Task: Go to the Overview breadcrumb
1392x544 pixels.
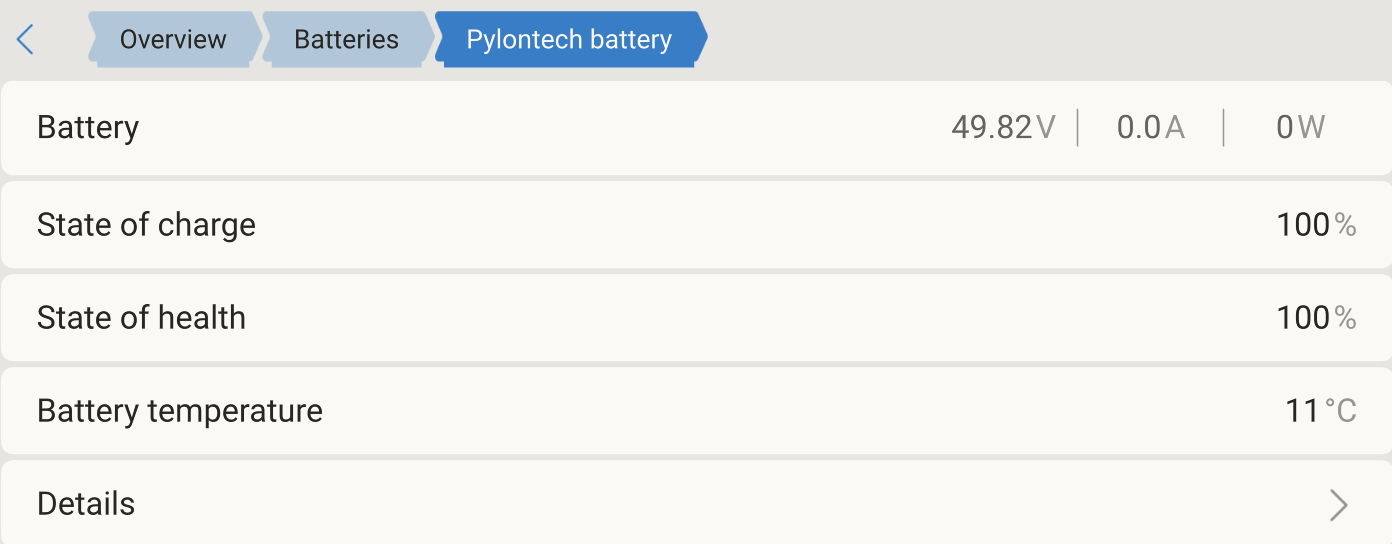Action: coord(173,40)
